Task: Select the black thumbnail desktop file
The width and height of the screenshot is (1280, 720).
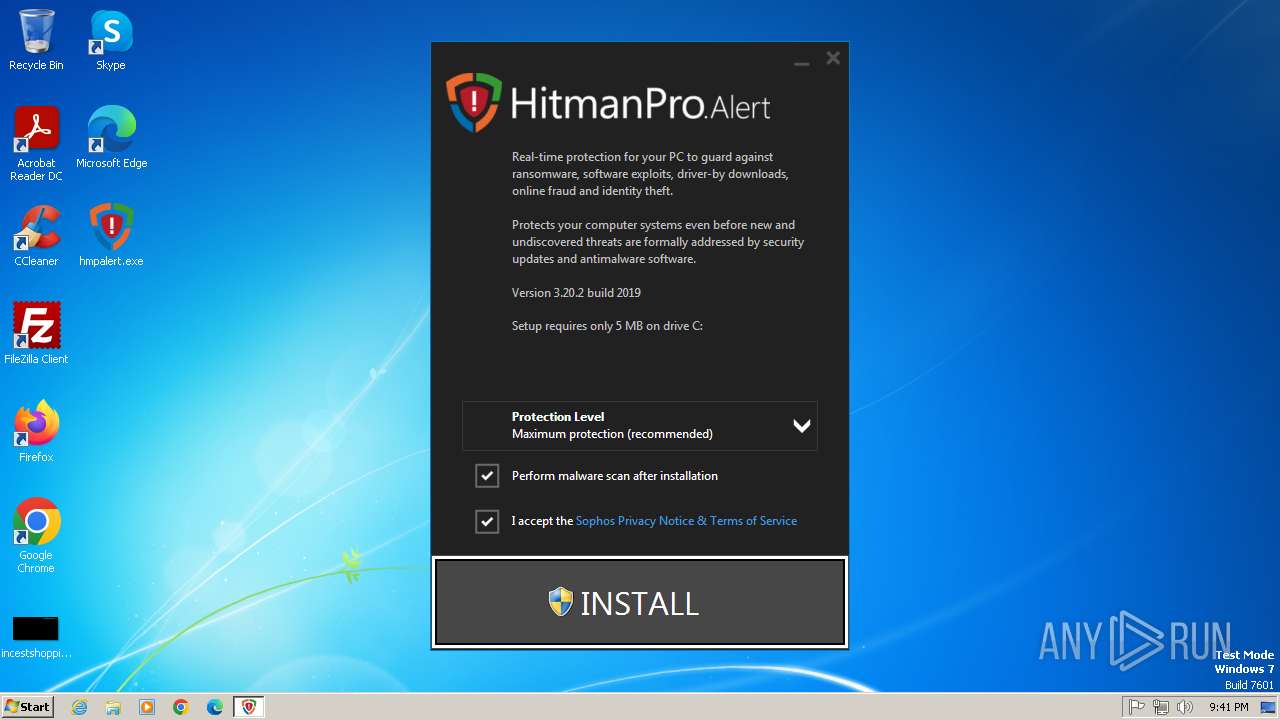Action: coord(36,638)
